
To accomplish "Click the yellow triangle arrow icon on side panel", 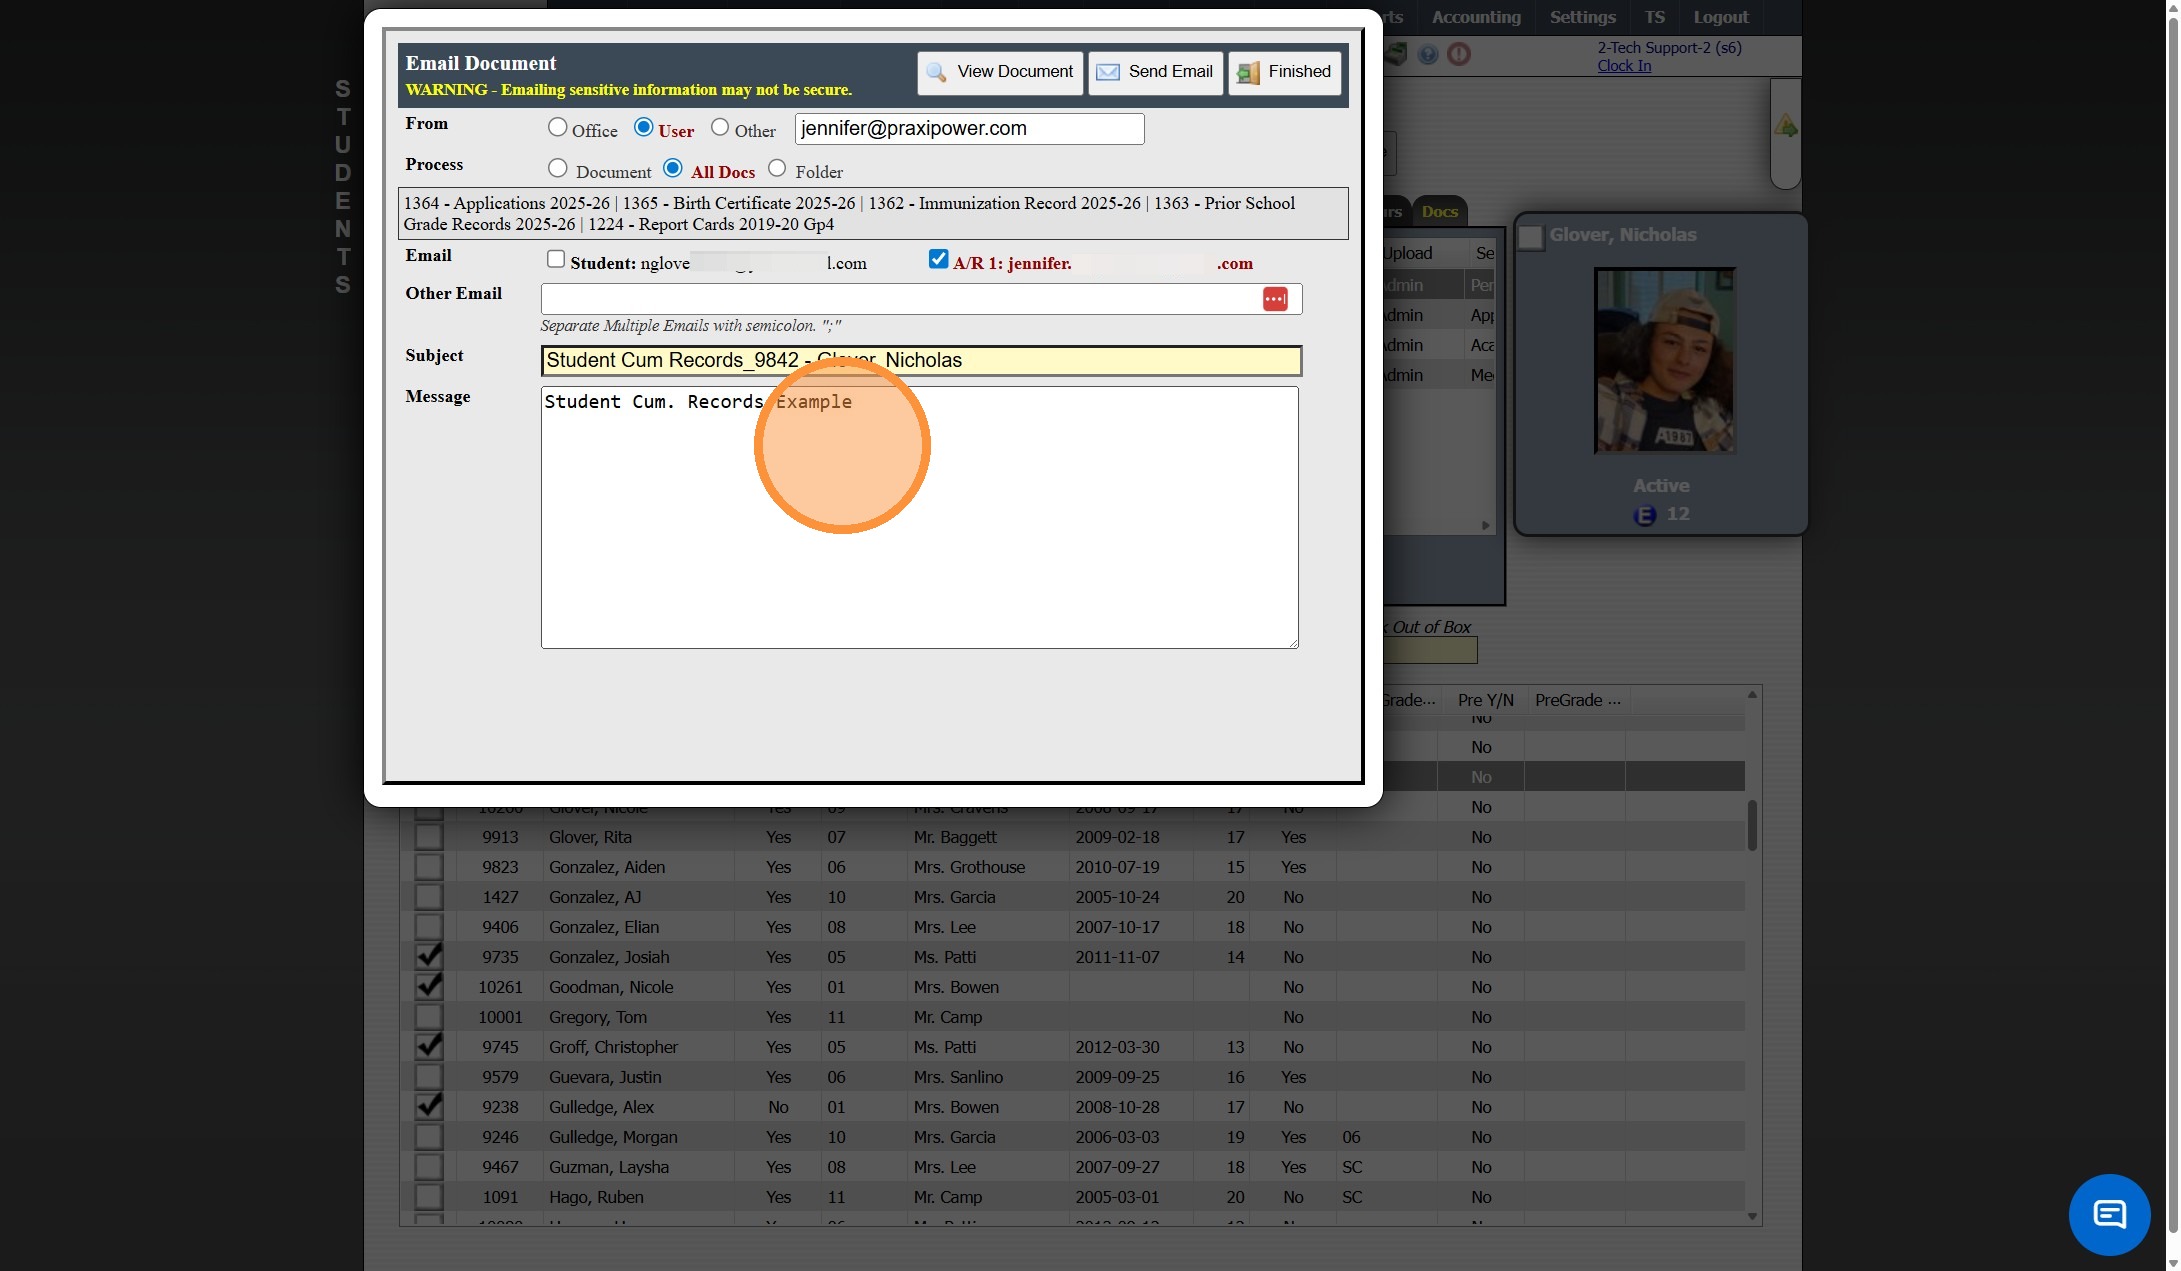I will click(1785, 127).
